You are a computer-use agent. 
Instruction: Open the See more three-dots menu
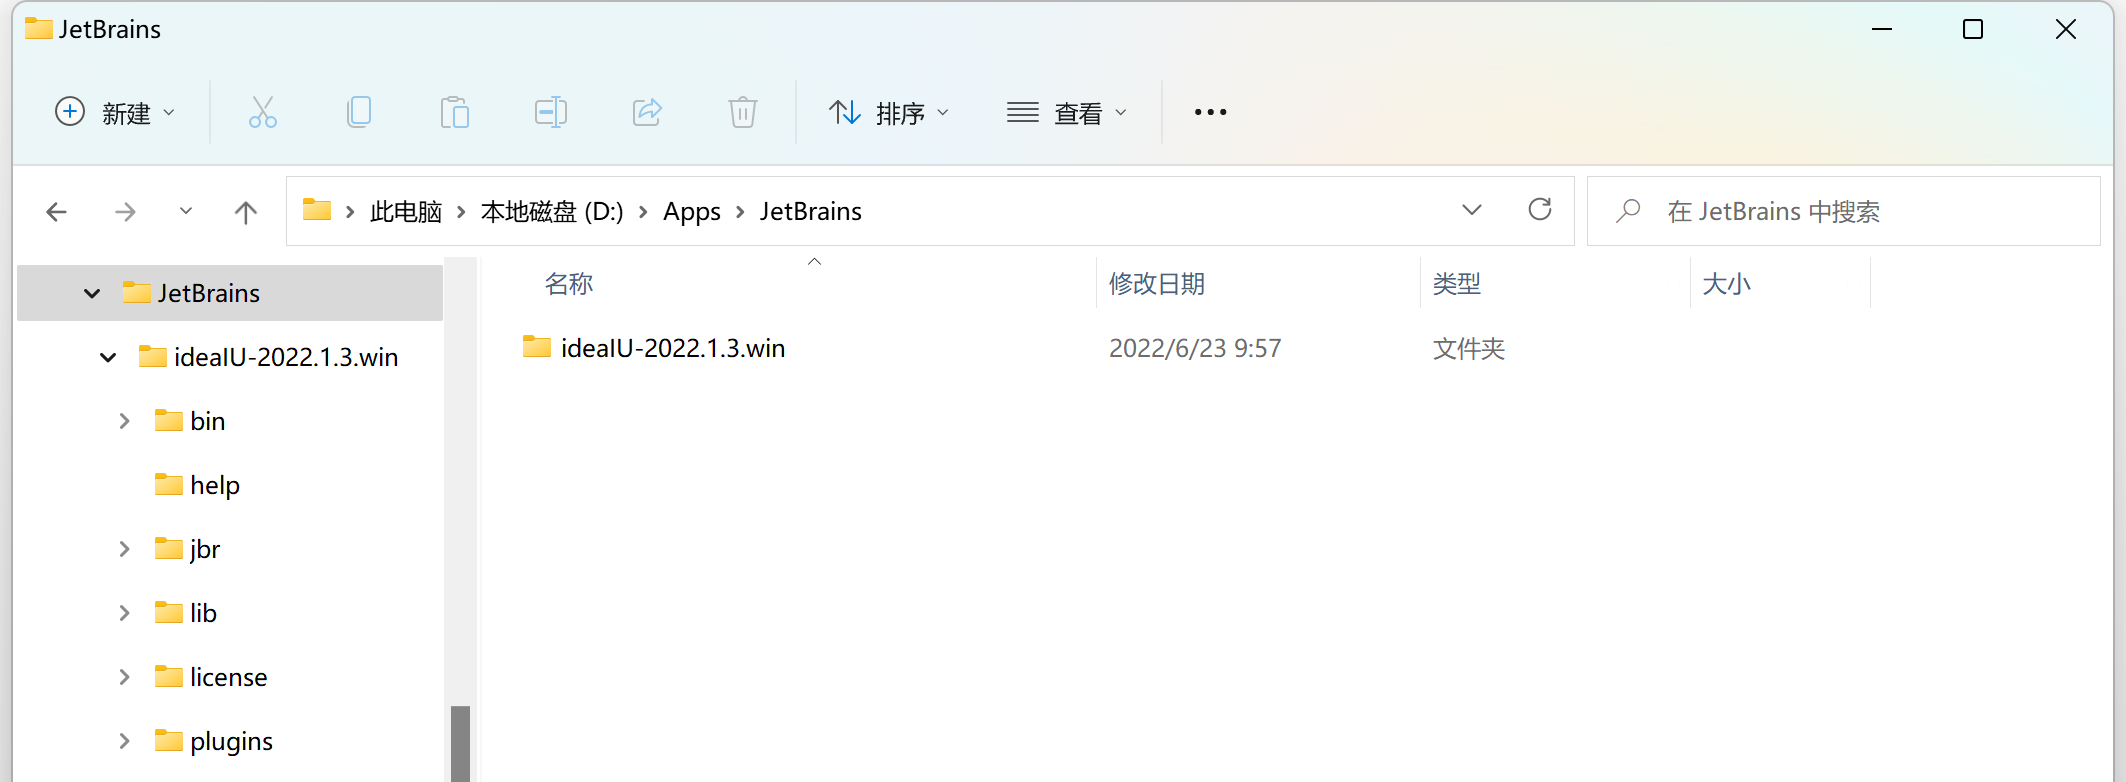pyautogui.click(x=1210, y=112)
